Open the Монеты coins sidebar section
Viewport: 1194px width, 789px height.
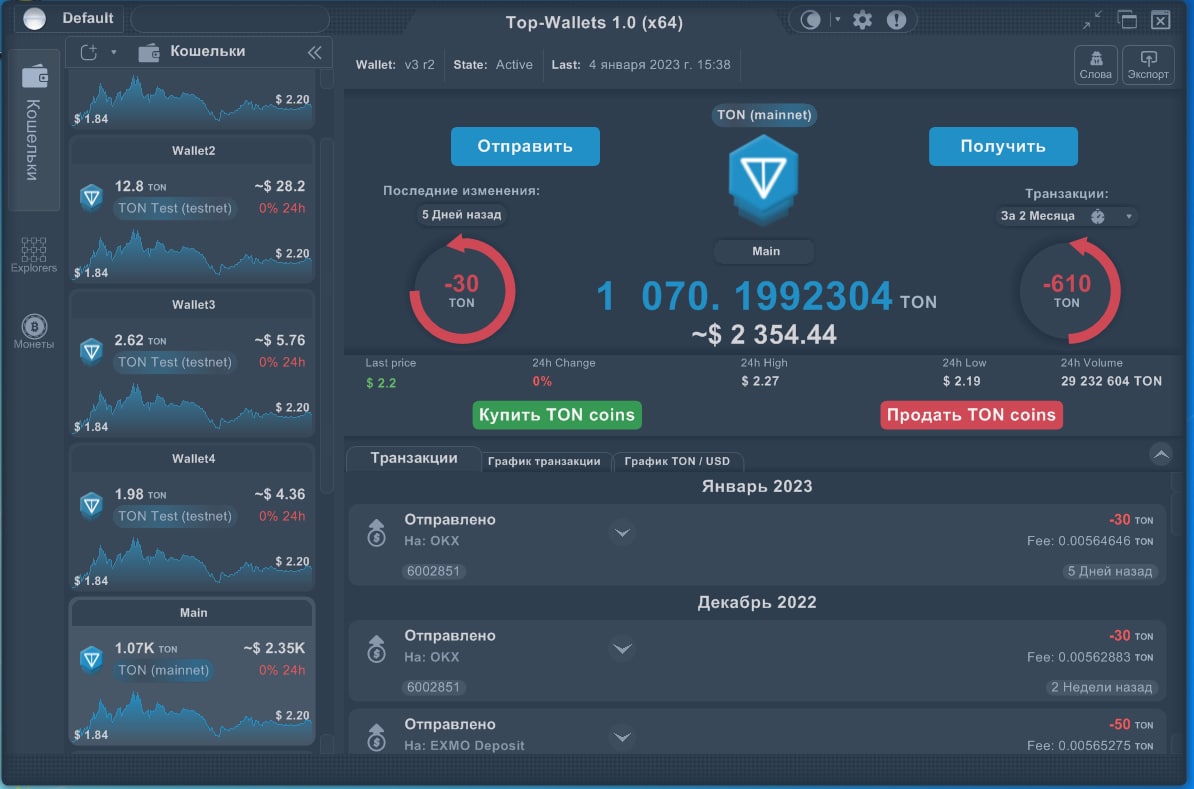(34, 332)
